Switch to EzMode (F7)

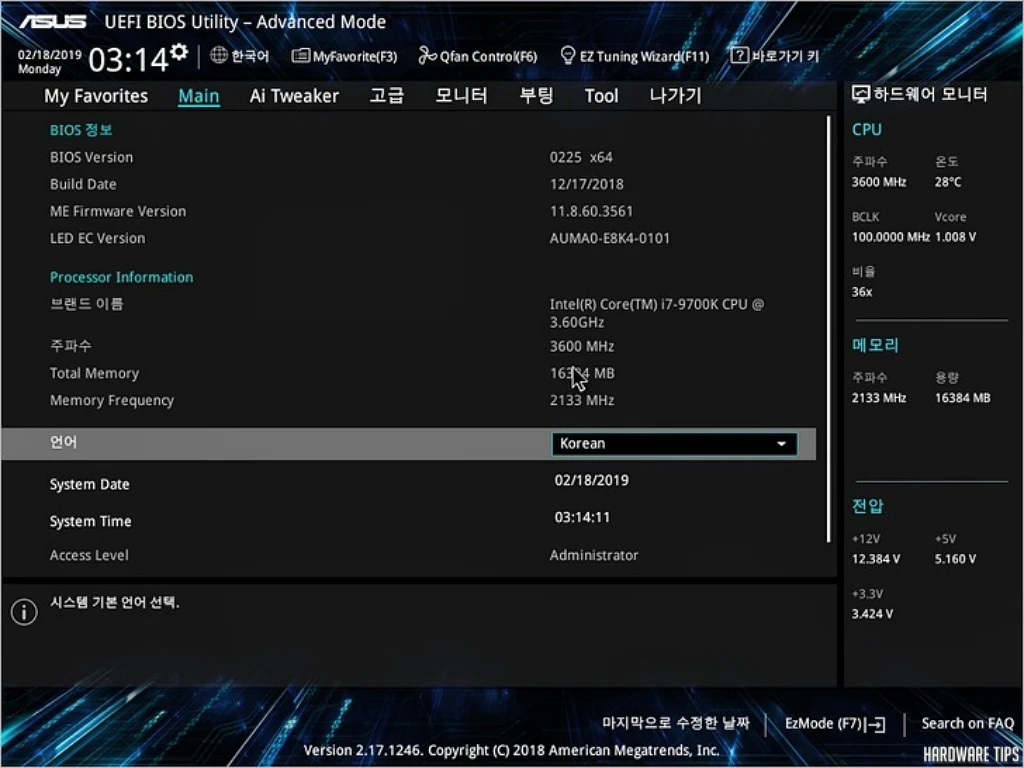click(x=835, y=724)
